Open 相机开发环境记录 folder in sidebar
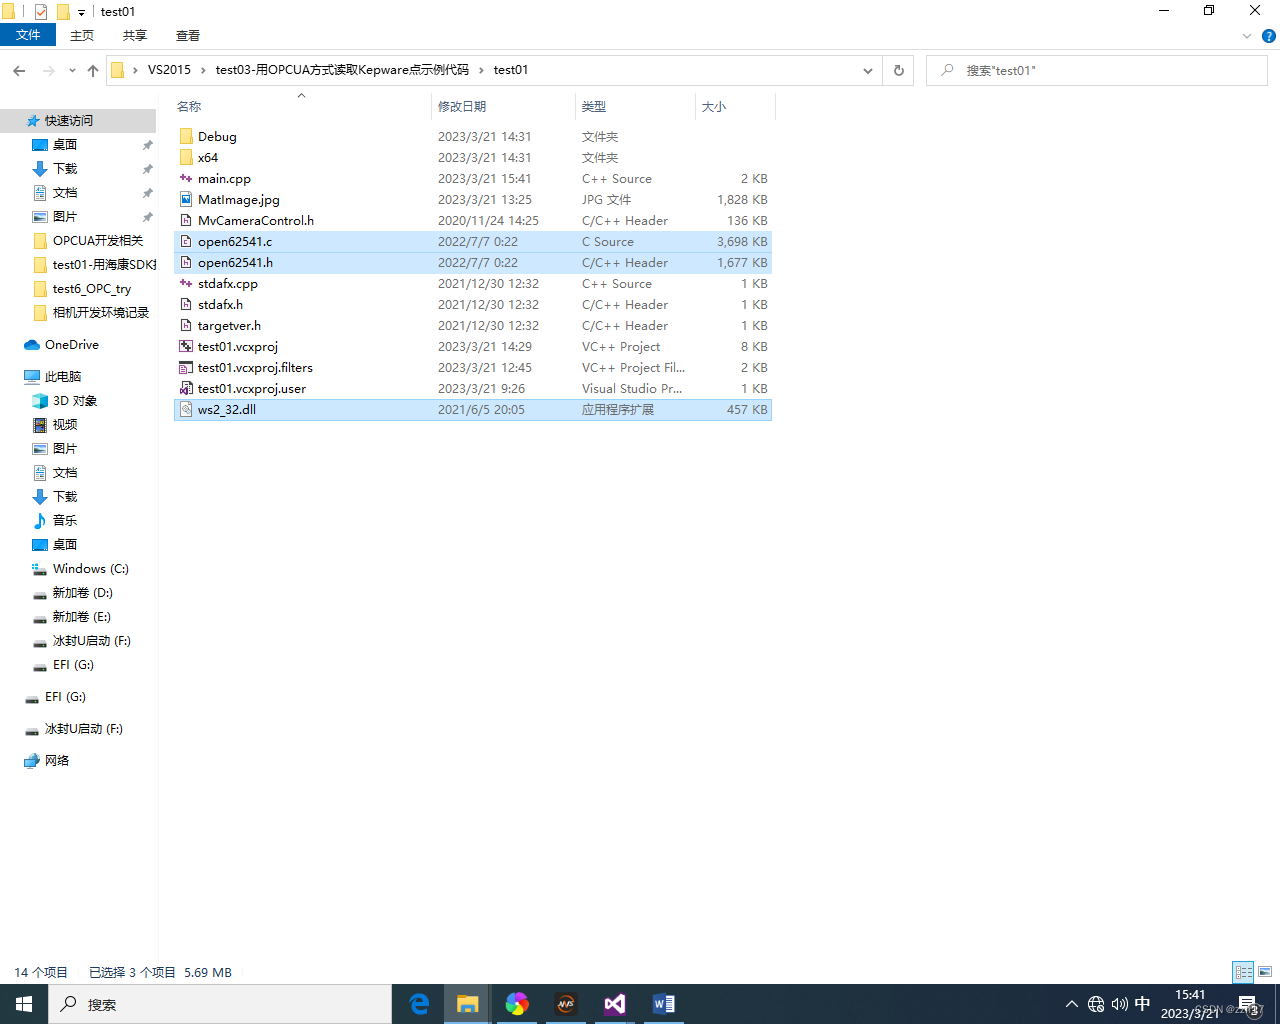The width and height of the screenshot is (1280, 1024). [101, 313]
